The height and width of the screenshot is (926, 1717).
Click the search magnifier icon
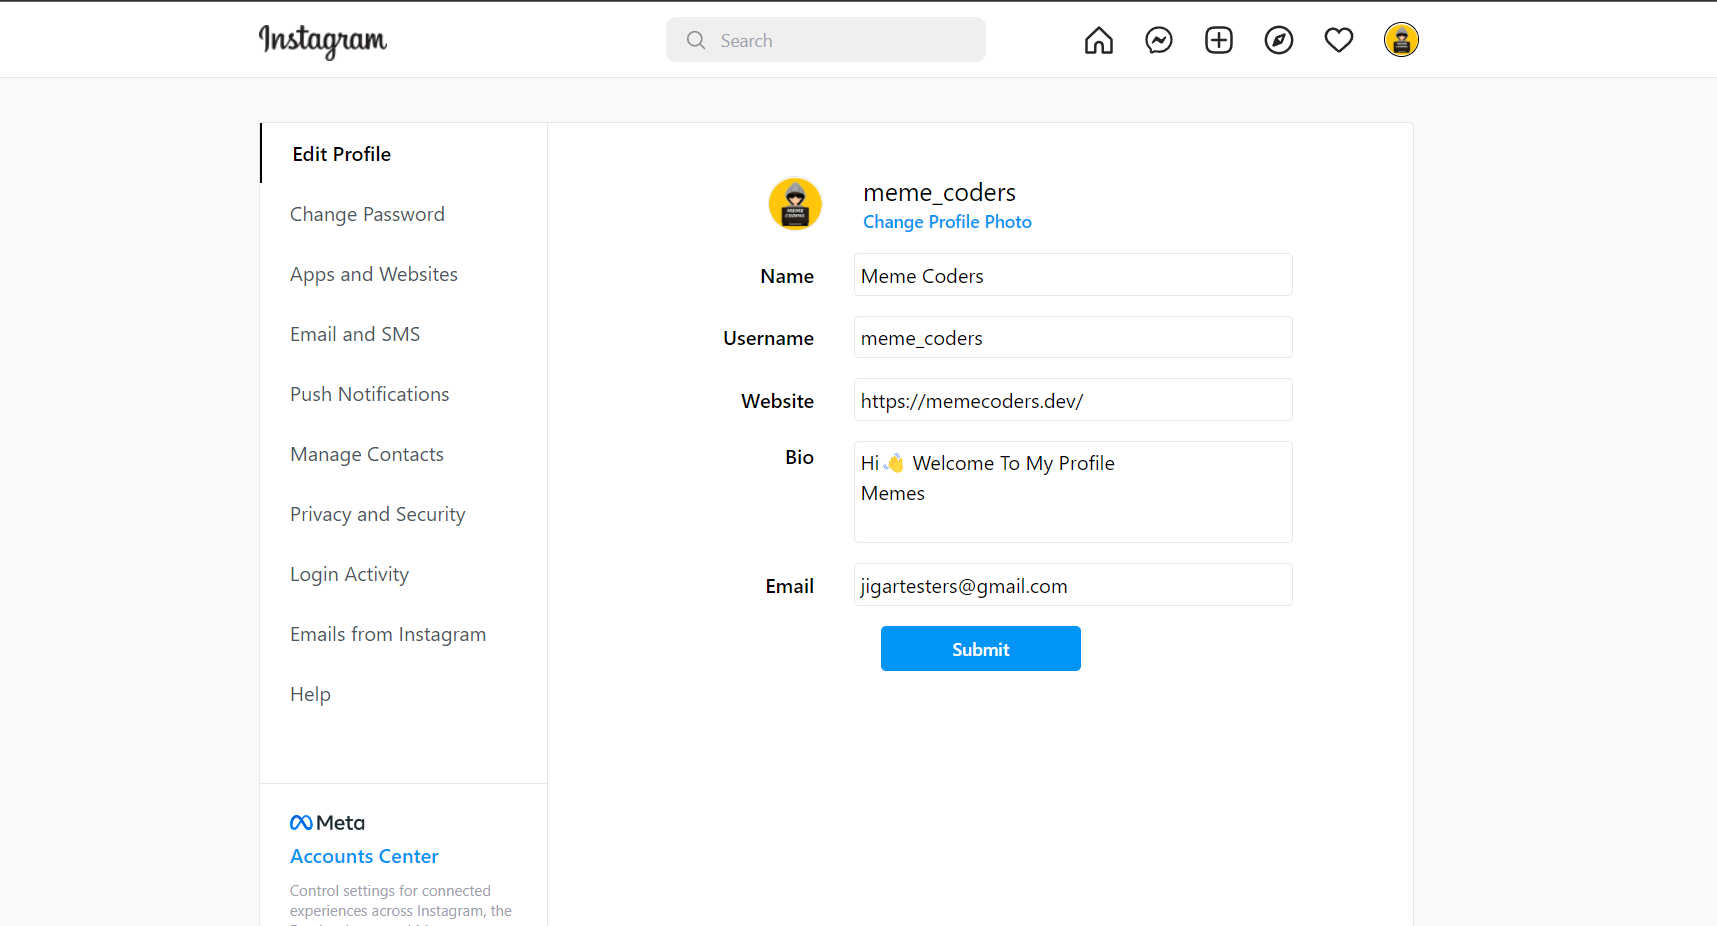click(696, 40)
